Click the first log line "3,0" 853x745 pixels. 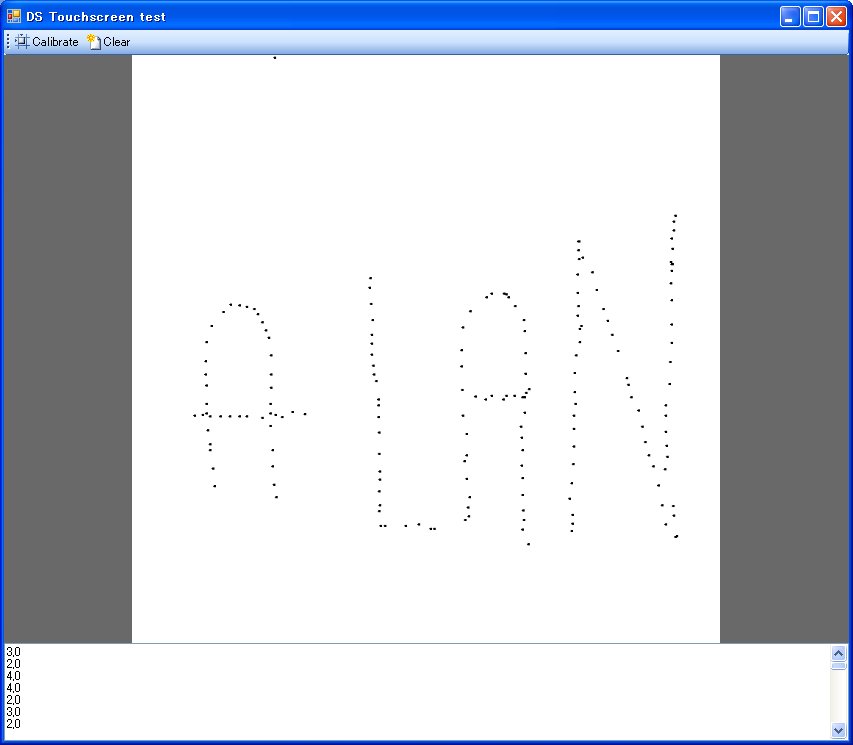tap(13, 652)
